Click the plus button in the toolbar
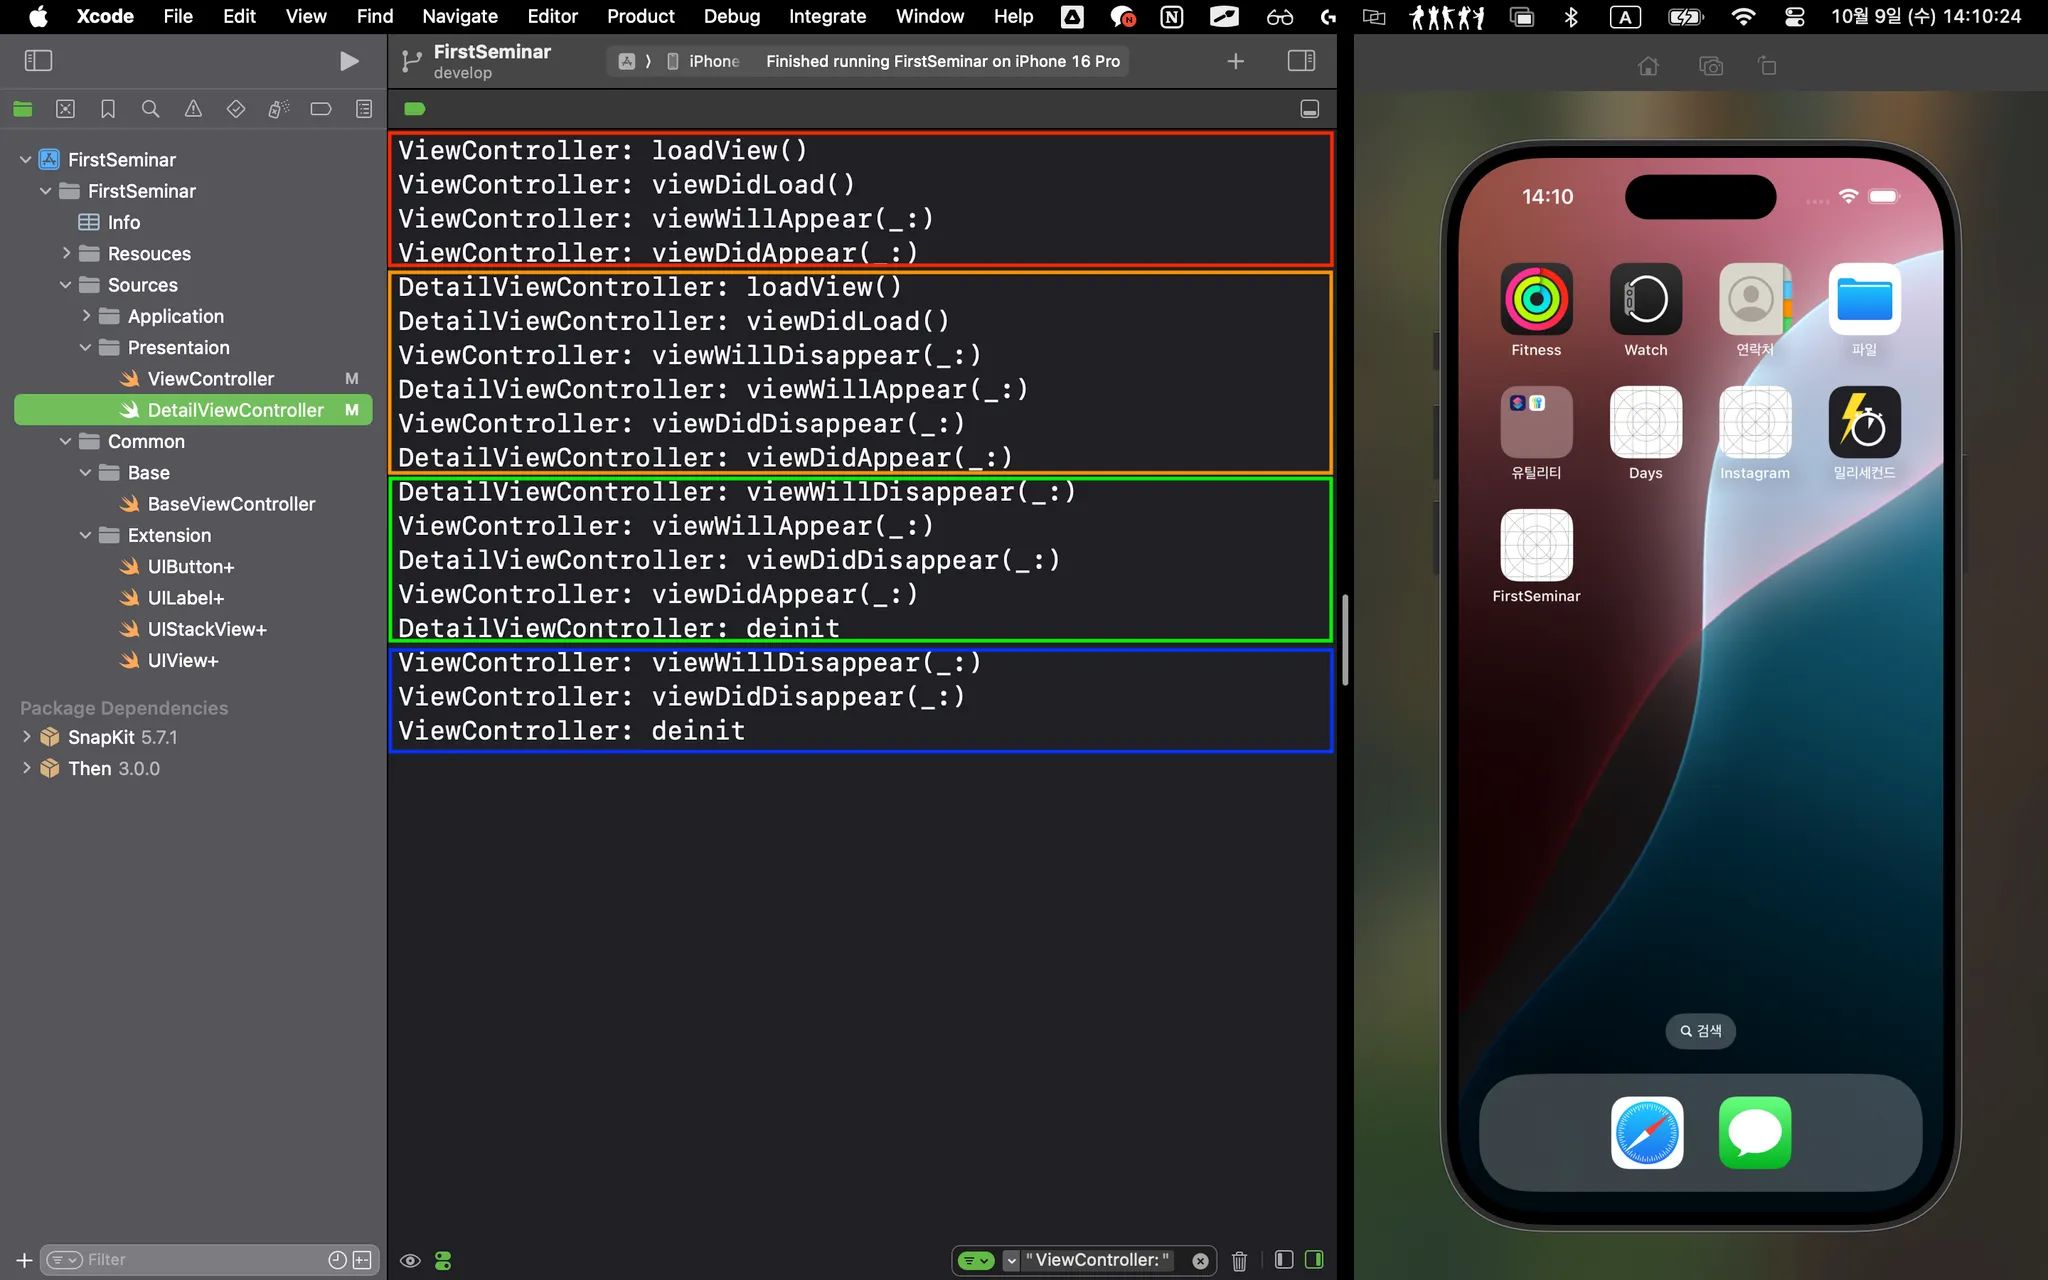Image resolution: width=2048 pixels, height=1280 pixels. point(1235,61)
